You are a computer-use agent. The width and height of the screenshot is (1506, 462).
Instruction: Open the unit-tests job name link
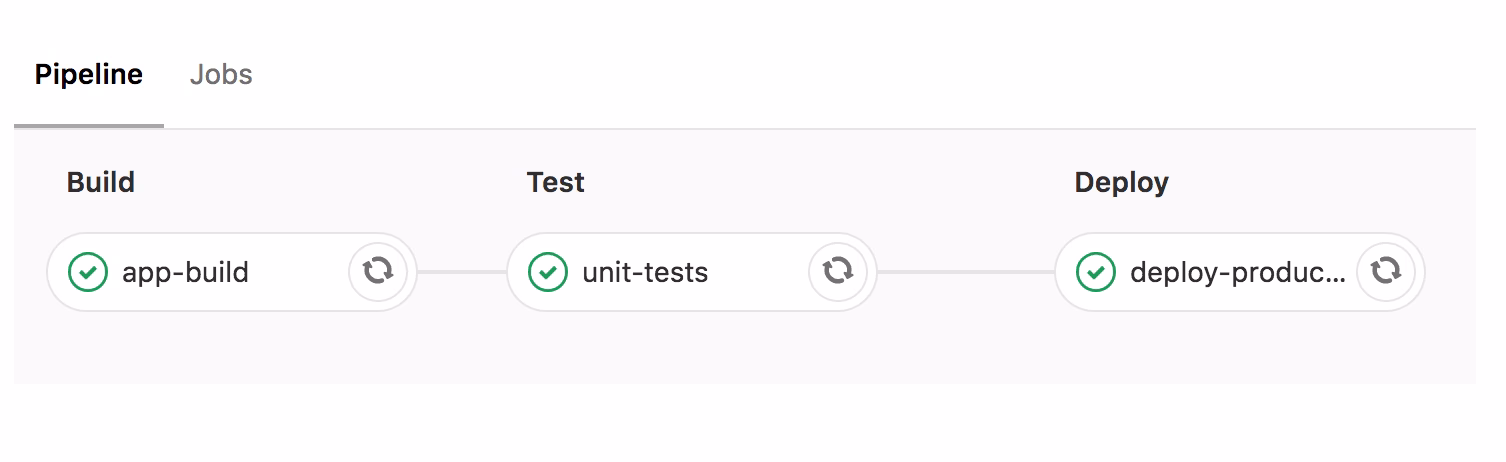tap(645, 272)
